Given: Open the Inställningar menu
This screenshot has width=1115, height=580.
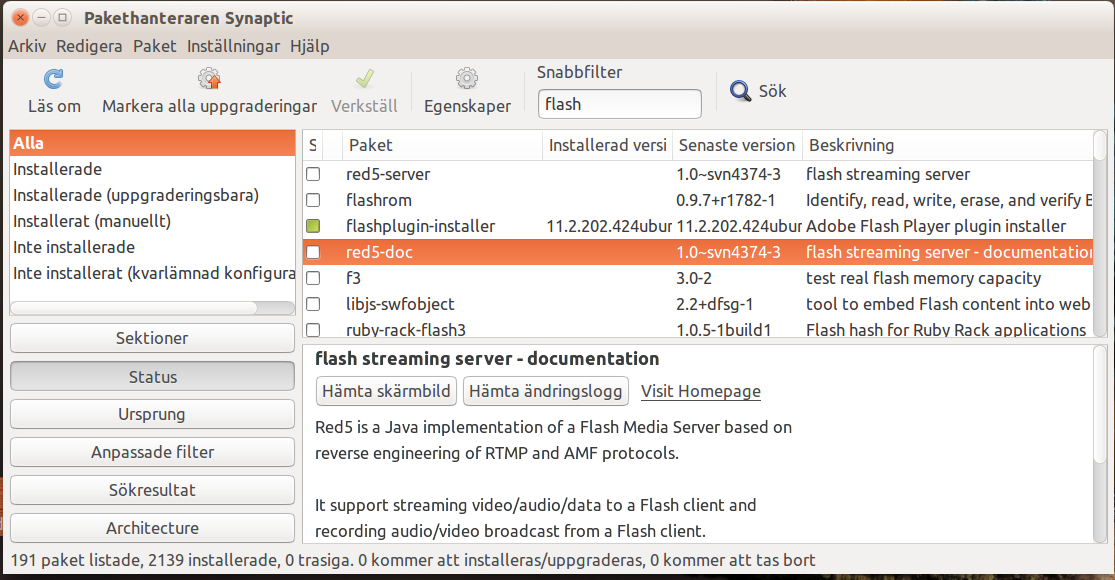Looking at the screenshot, I should click(233, 46).
